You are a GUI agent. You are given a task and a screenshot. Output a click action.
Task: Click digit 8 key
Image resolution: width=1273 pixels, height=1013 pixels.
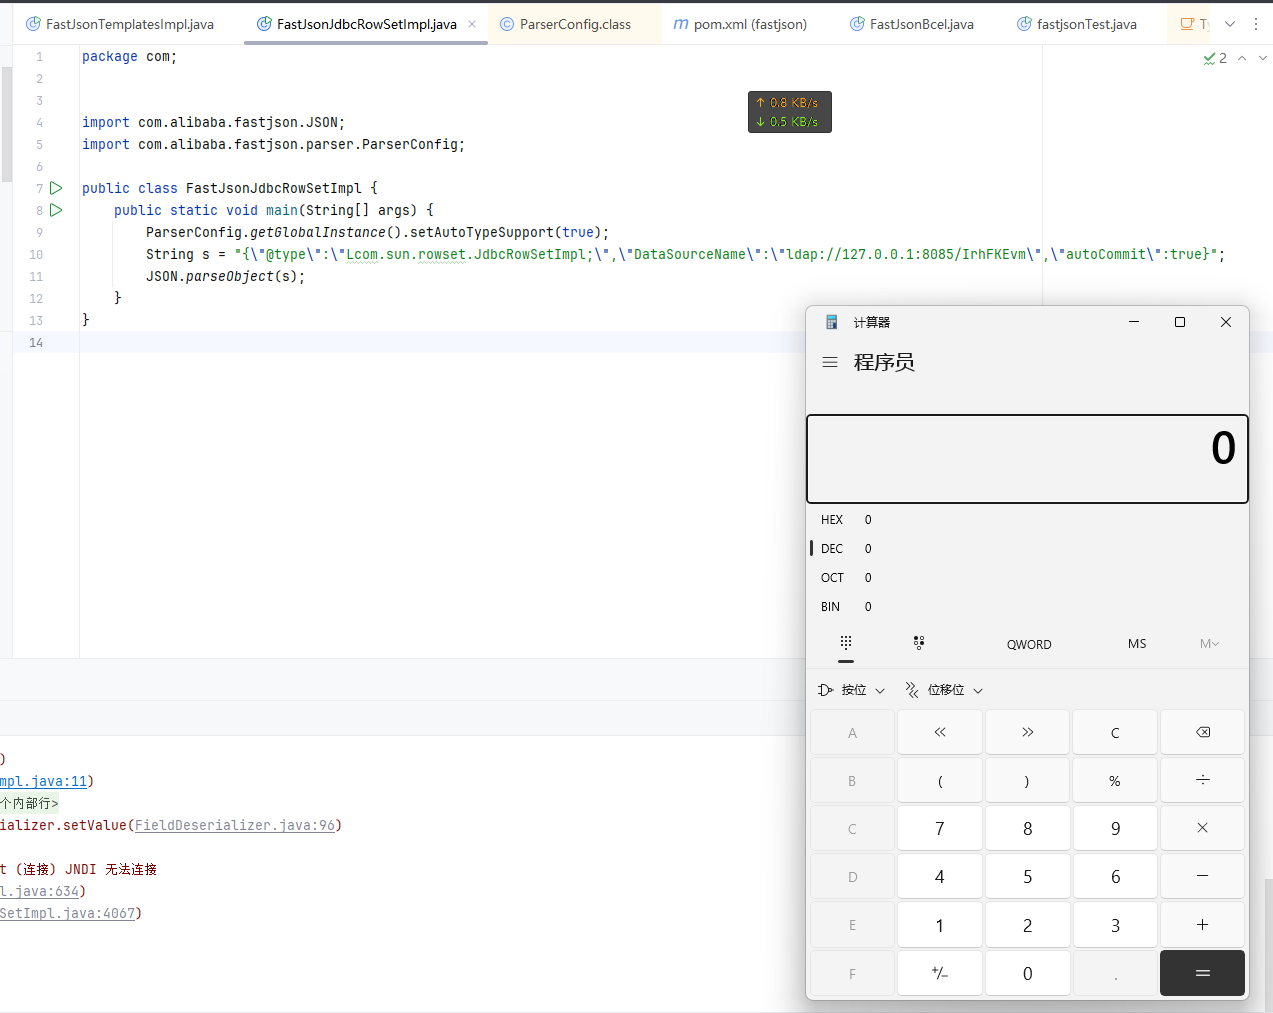pos(1028,828)
